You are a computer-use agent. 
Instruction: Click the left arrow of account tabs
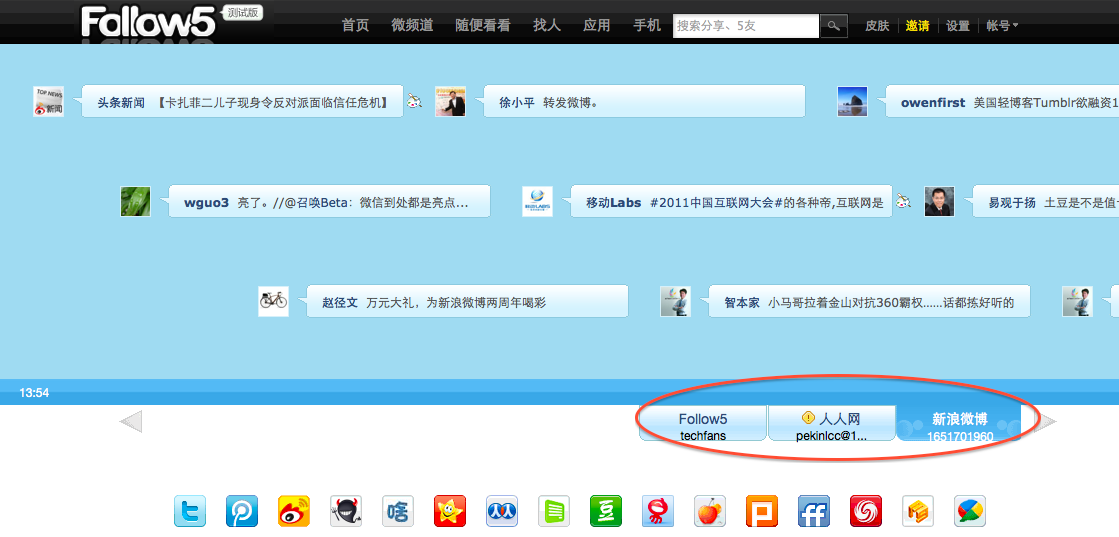click(x=131, y=421)
